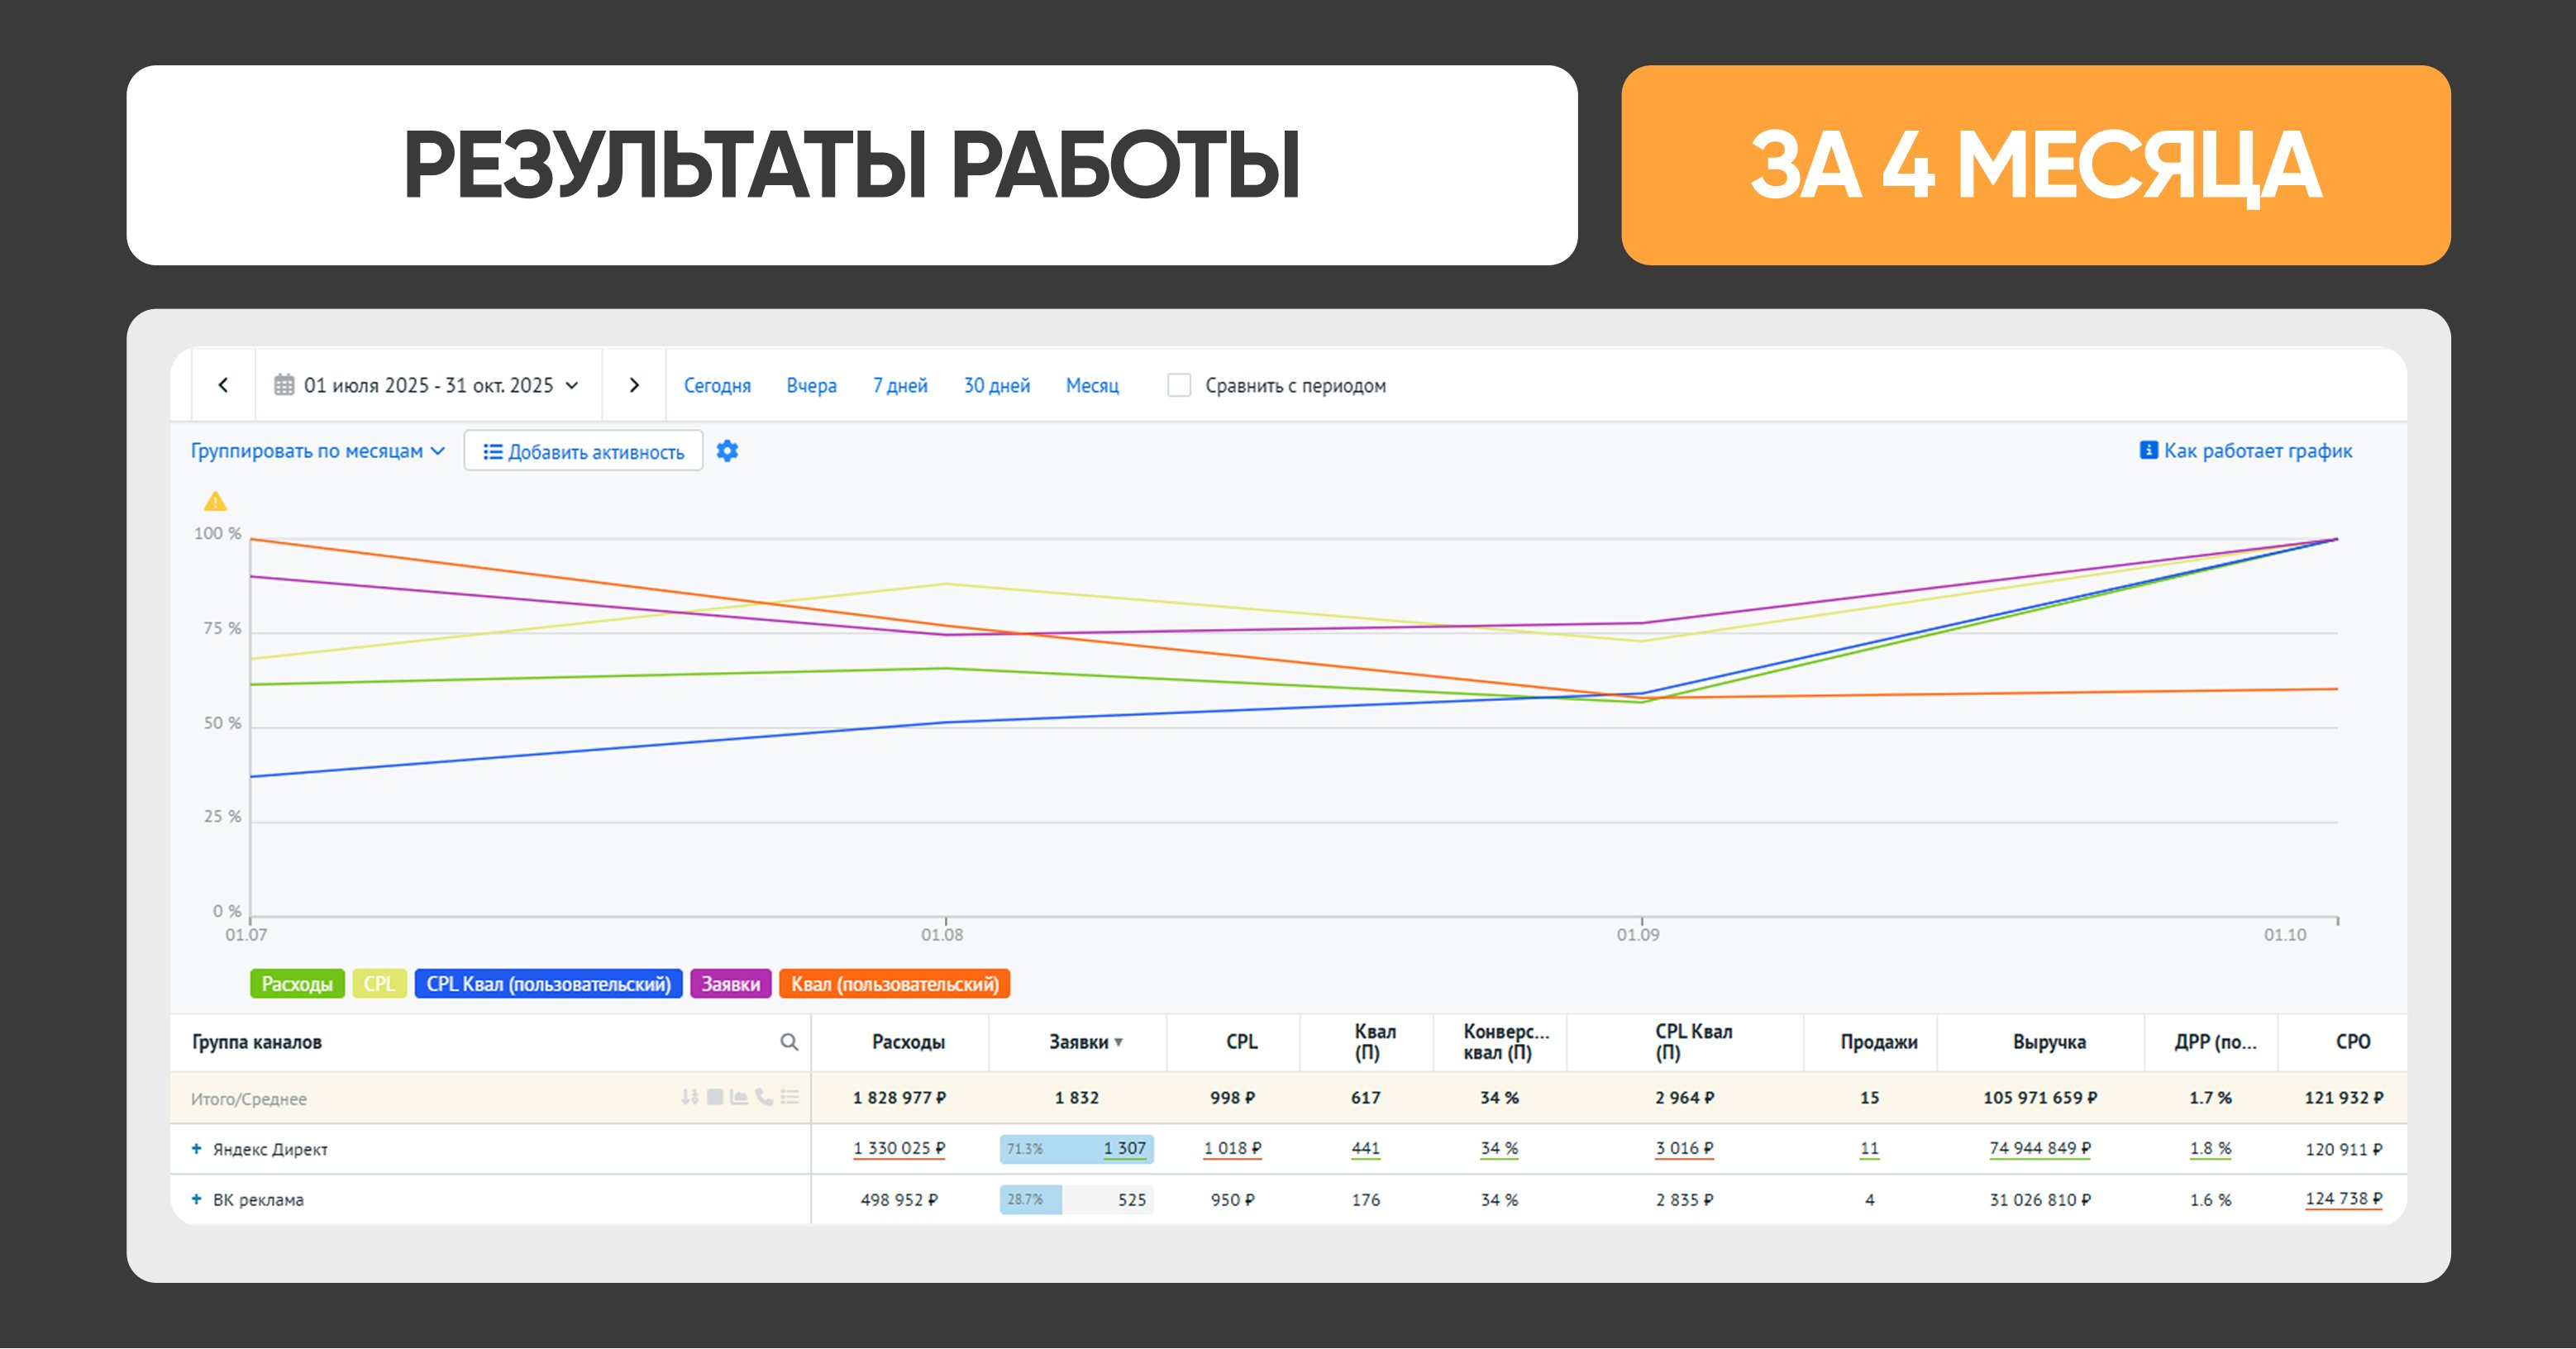Toggle Заявки series in chart legend
This screenshot has width=2576, height=1349.
tap(730, 984)
